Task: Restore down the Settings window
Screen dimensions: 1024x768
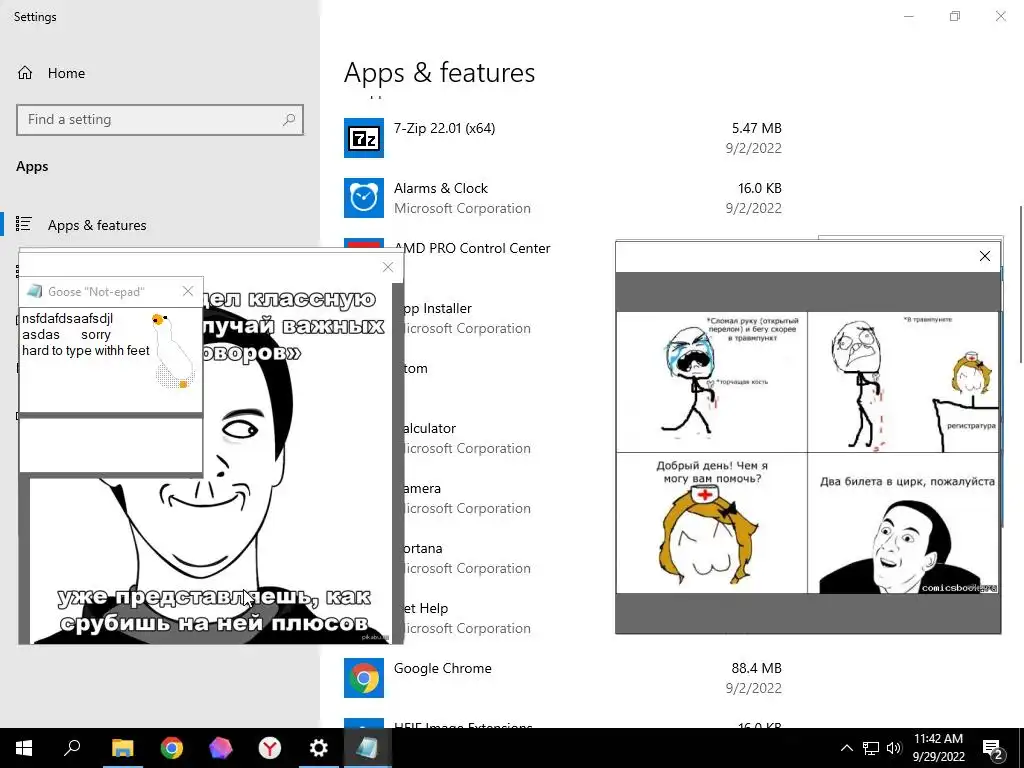Action: click(x=955, y=16)
